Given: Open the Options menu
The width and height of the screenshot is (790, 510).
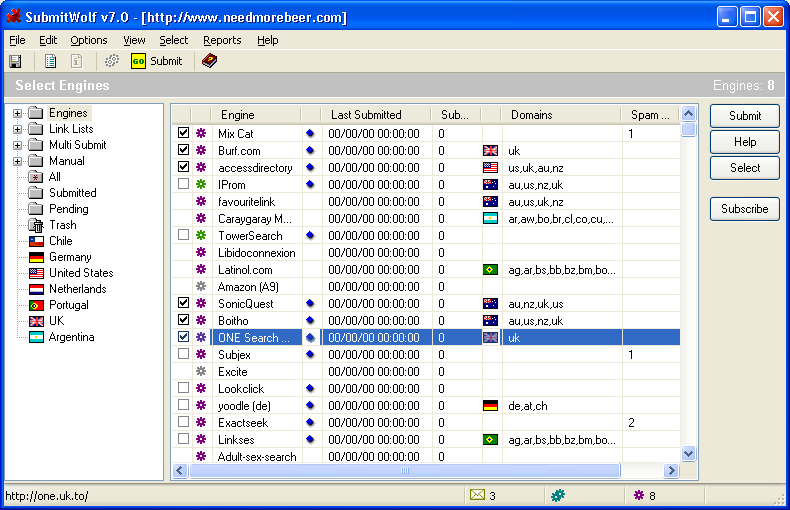Looking at the screenshot, I should point(89,40).
